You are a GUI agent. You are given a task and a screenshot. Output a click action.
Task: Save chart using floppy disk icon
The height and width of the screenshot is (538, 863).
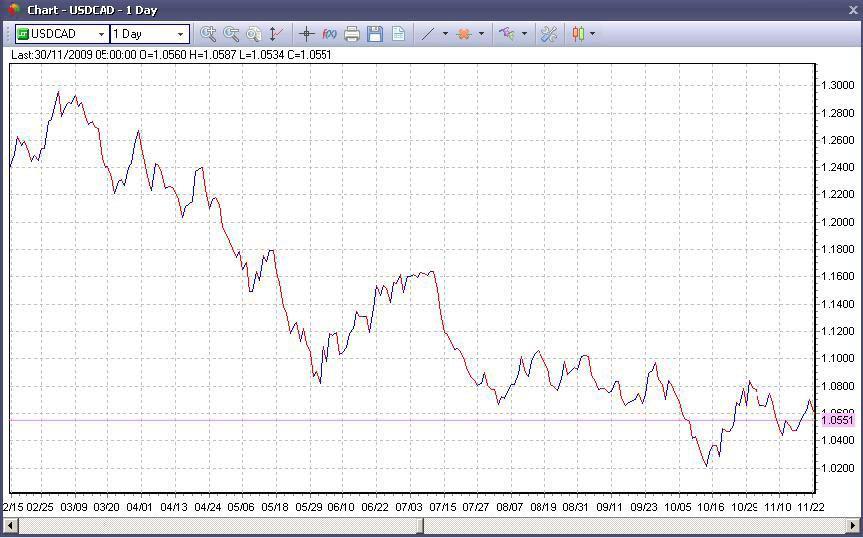tap(375, 34)
